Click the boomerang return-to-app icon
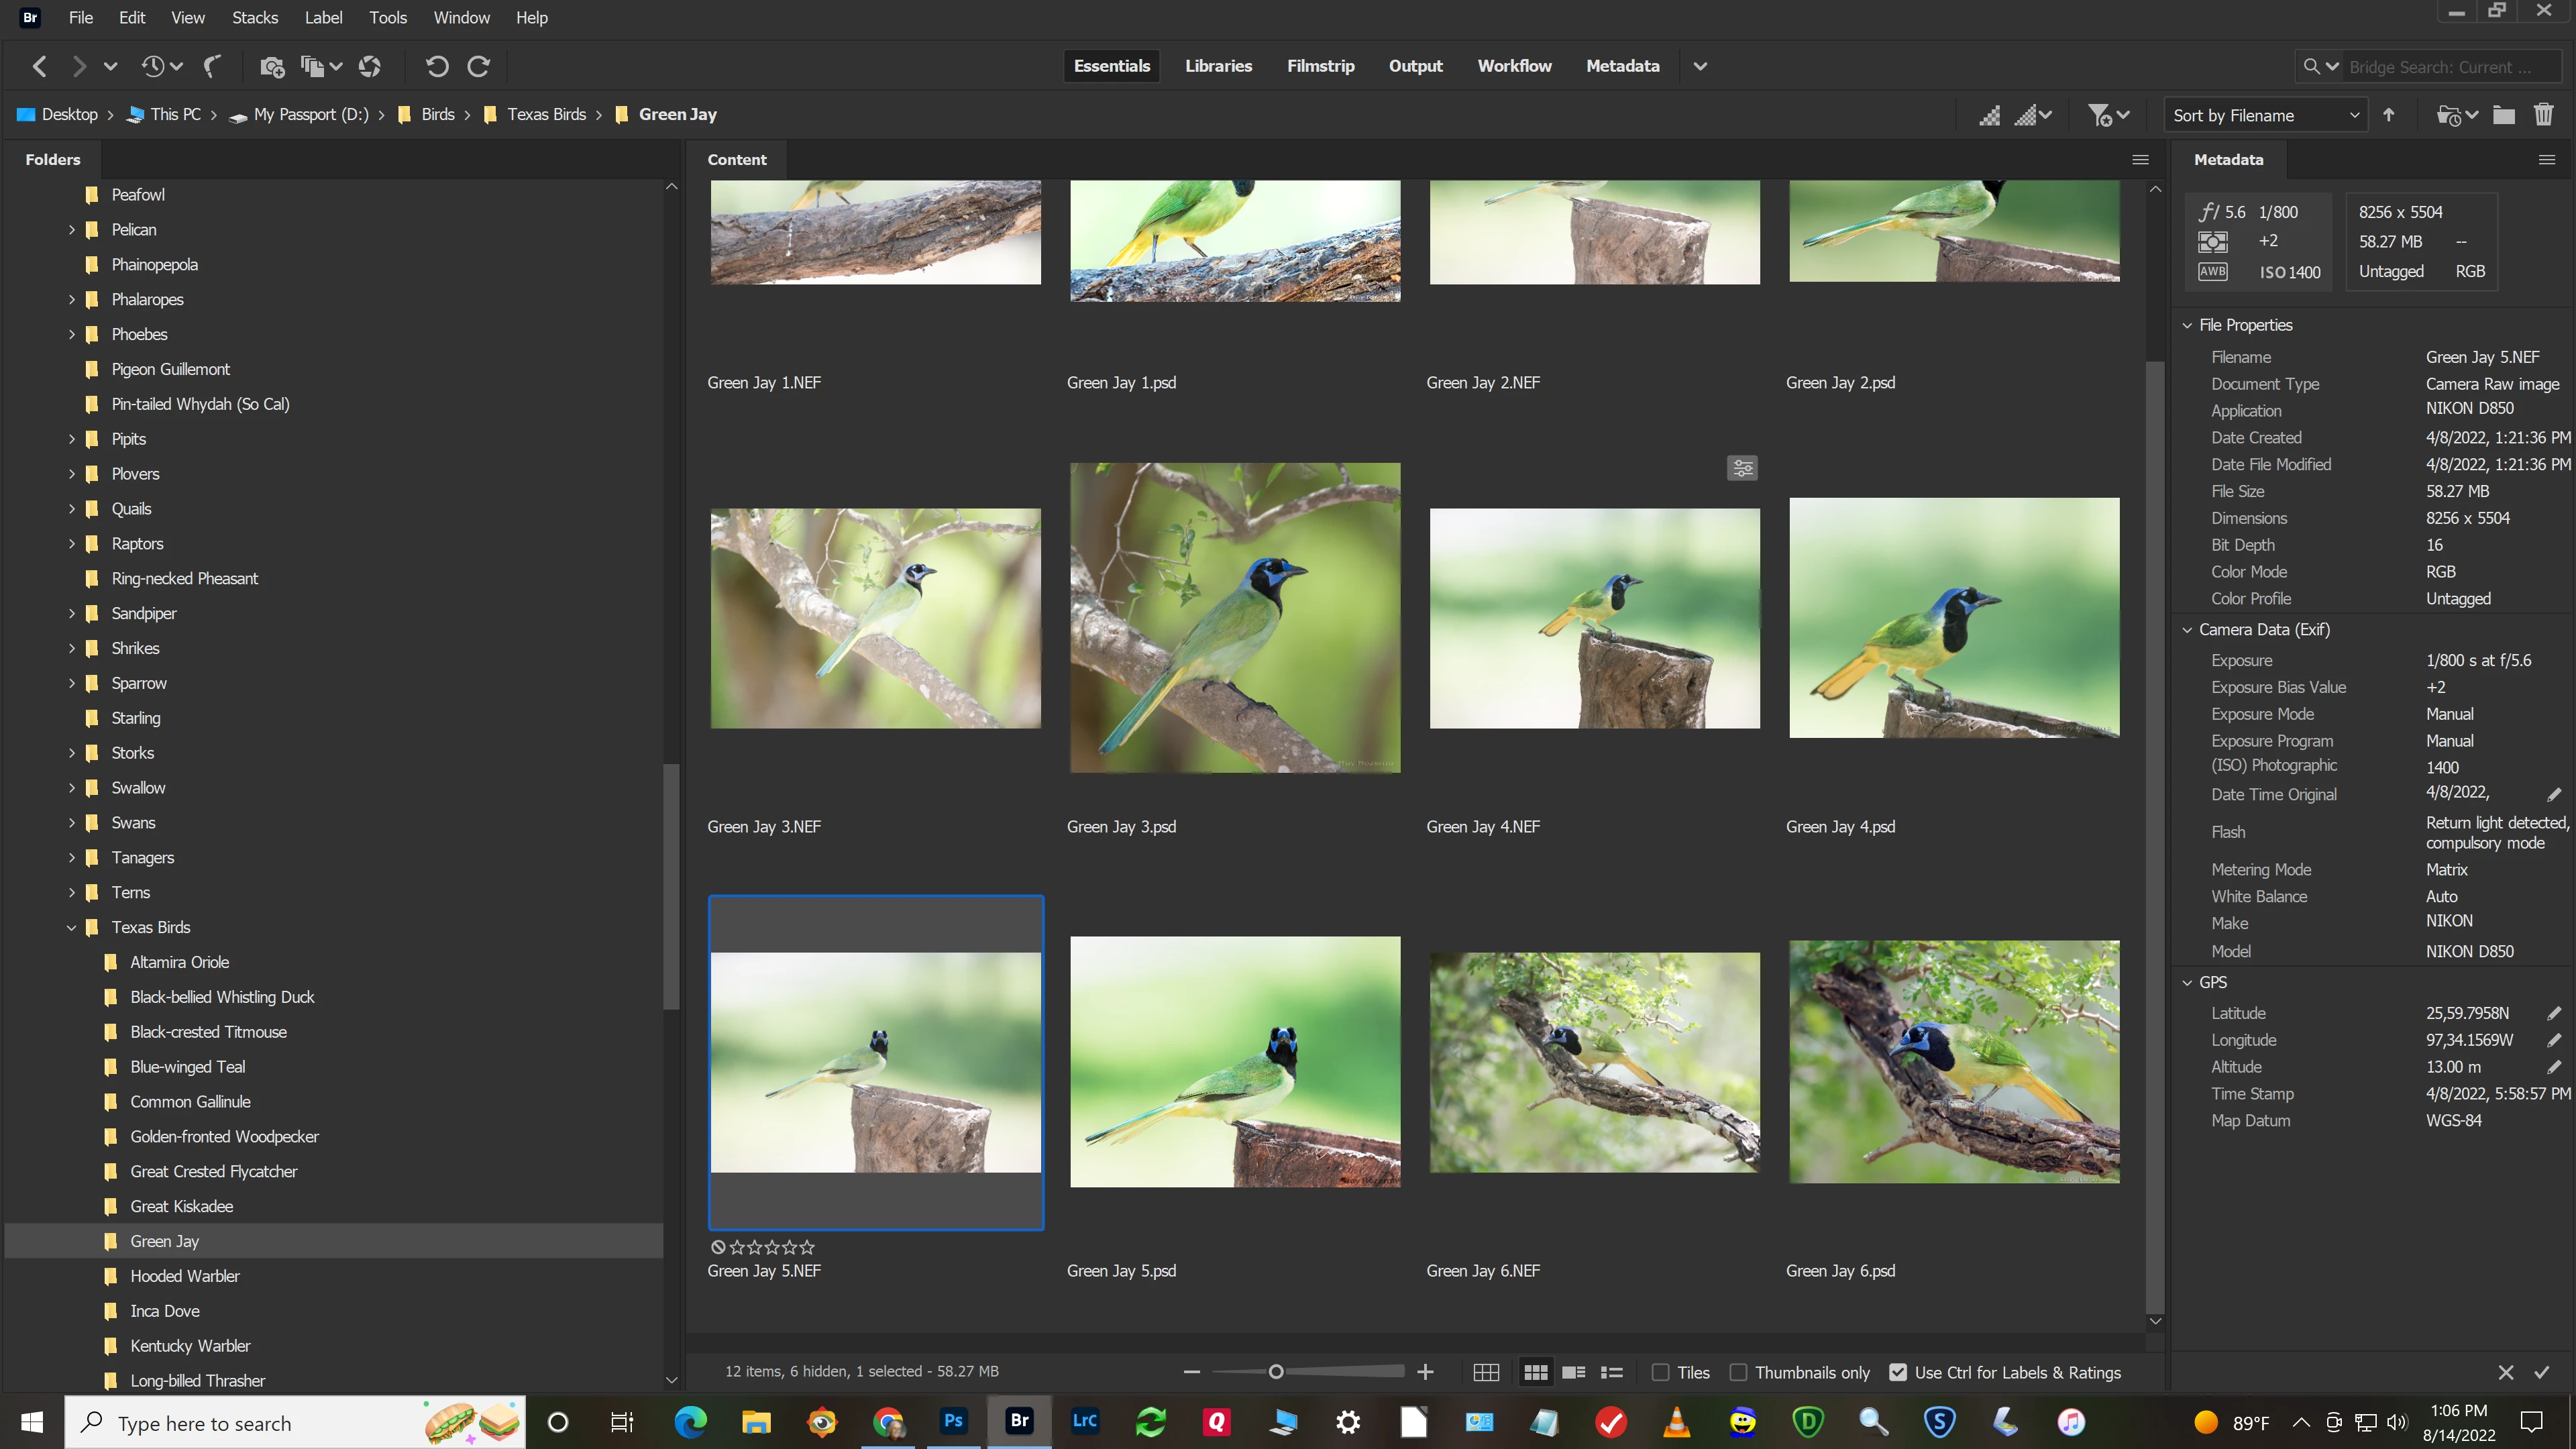The height and width of the screenshot is (1449, 2576). pyautogui.click(x=212, y=66)
